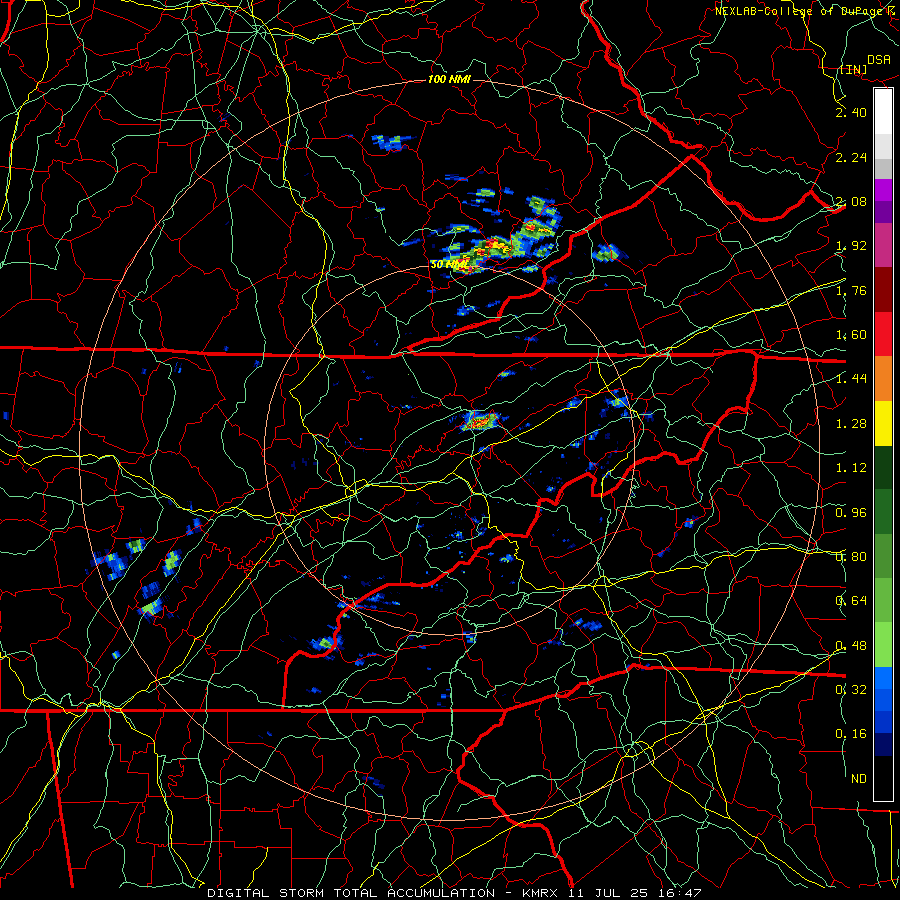Click the 0.64 legend value
900x900 pixels.
851,601
